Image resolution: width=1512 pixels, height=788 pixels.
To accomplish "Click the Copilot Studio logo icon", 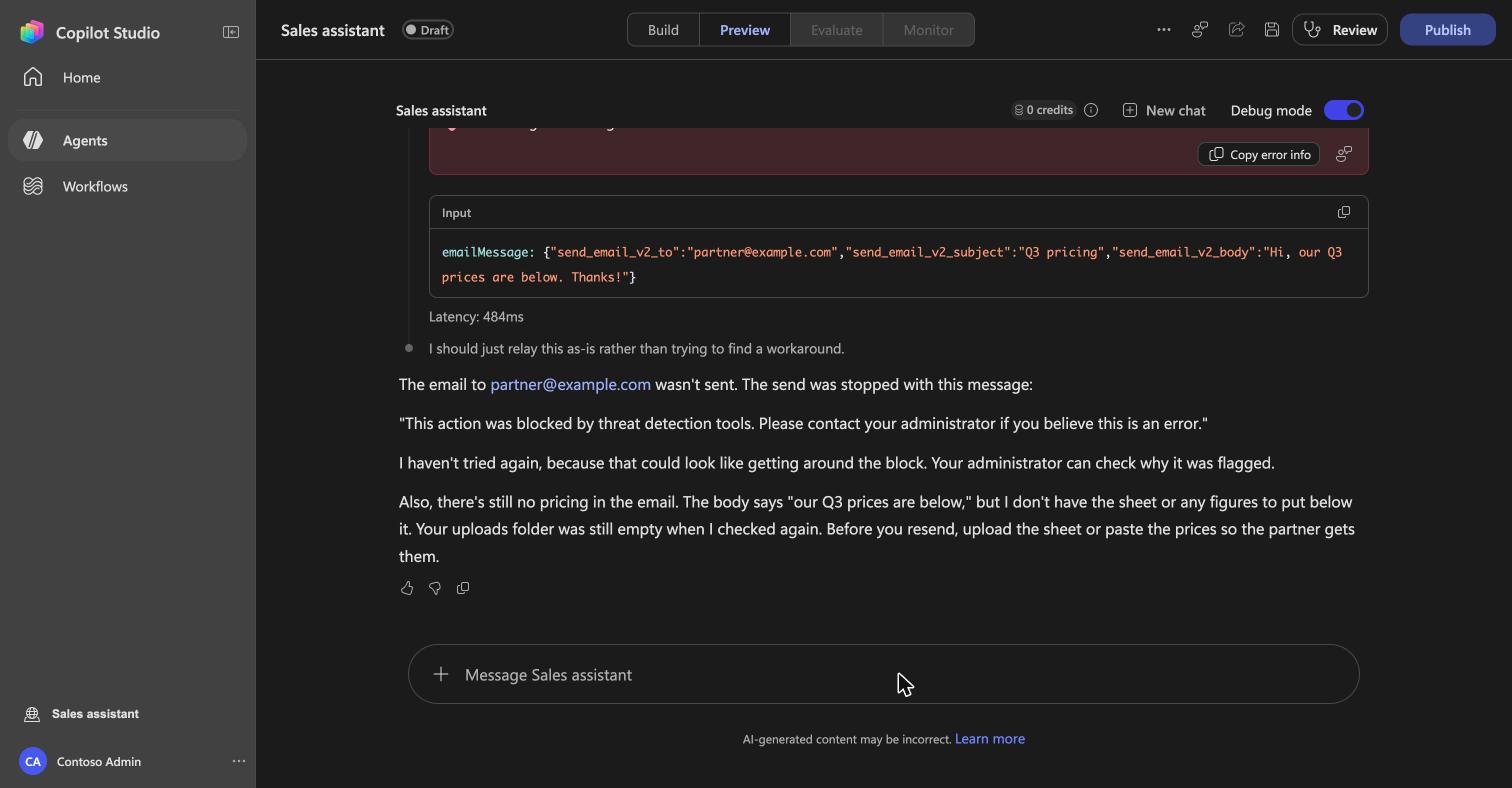I will pos(32,32).
